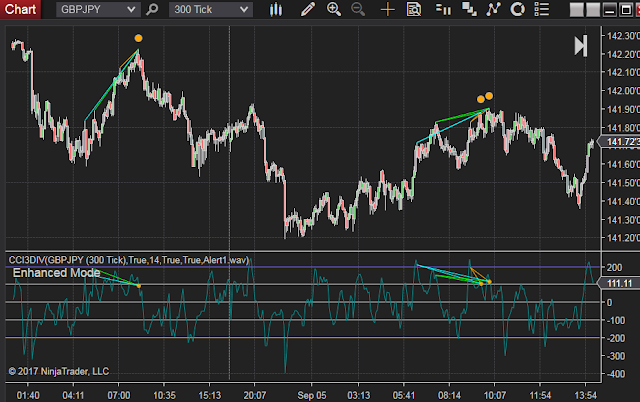Open the drawing tools pencil menu
Viewport: 640px width, 402px height.
click(307, 9)
